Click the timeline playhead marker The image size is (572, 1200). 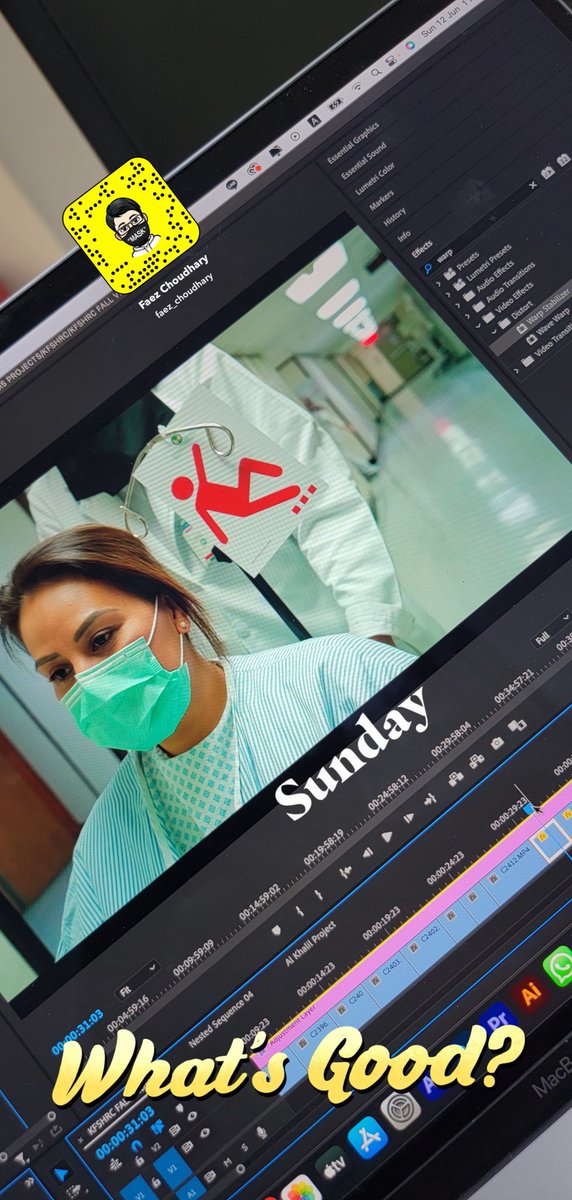pos(530,809)
